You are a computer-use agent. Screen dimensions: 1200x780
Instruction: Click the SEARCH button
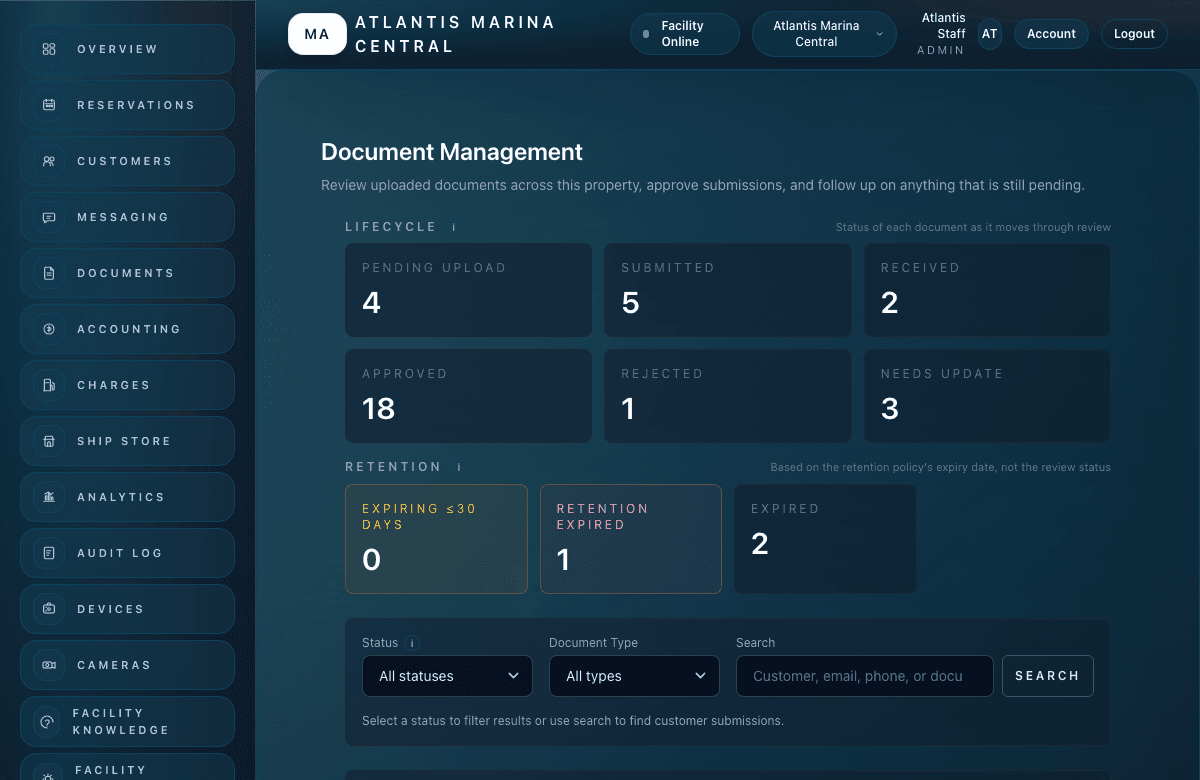pyautogui.click(x=1047, y=676)
